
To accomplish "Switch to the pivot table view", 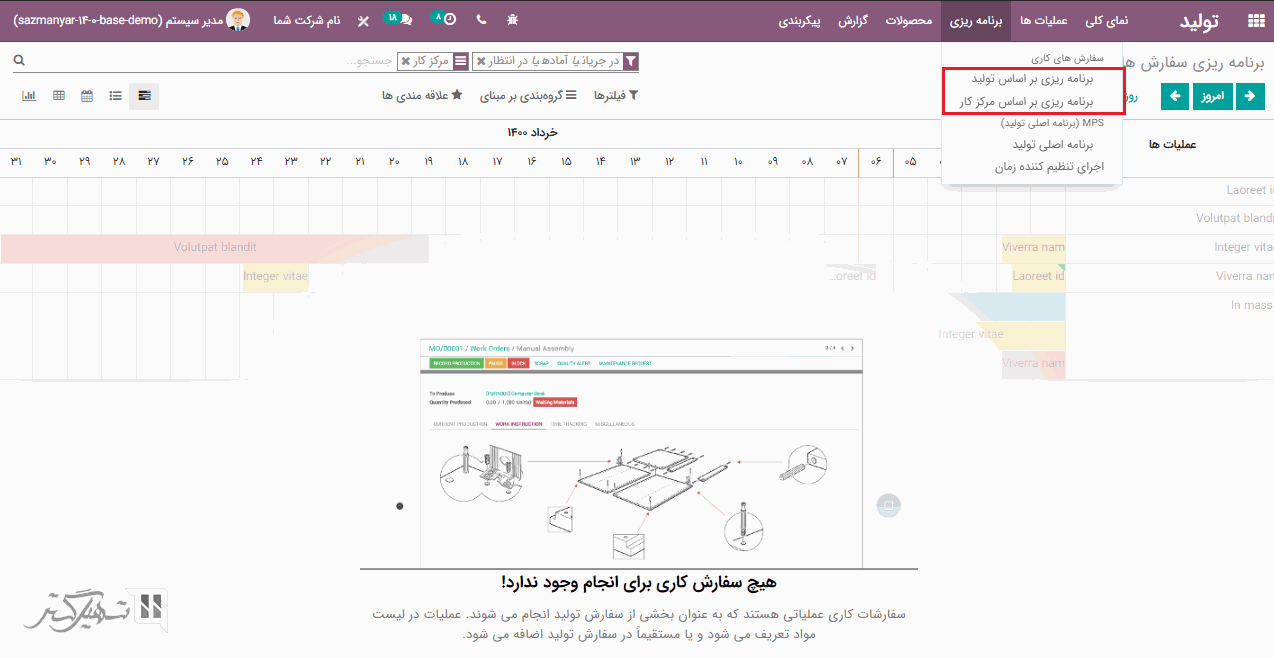I will (x=59, y=96).
